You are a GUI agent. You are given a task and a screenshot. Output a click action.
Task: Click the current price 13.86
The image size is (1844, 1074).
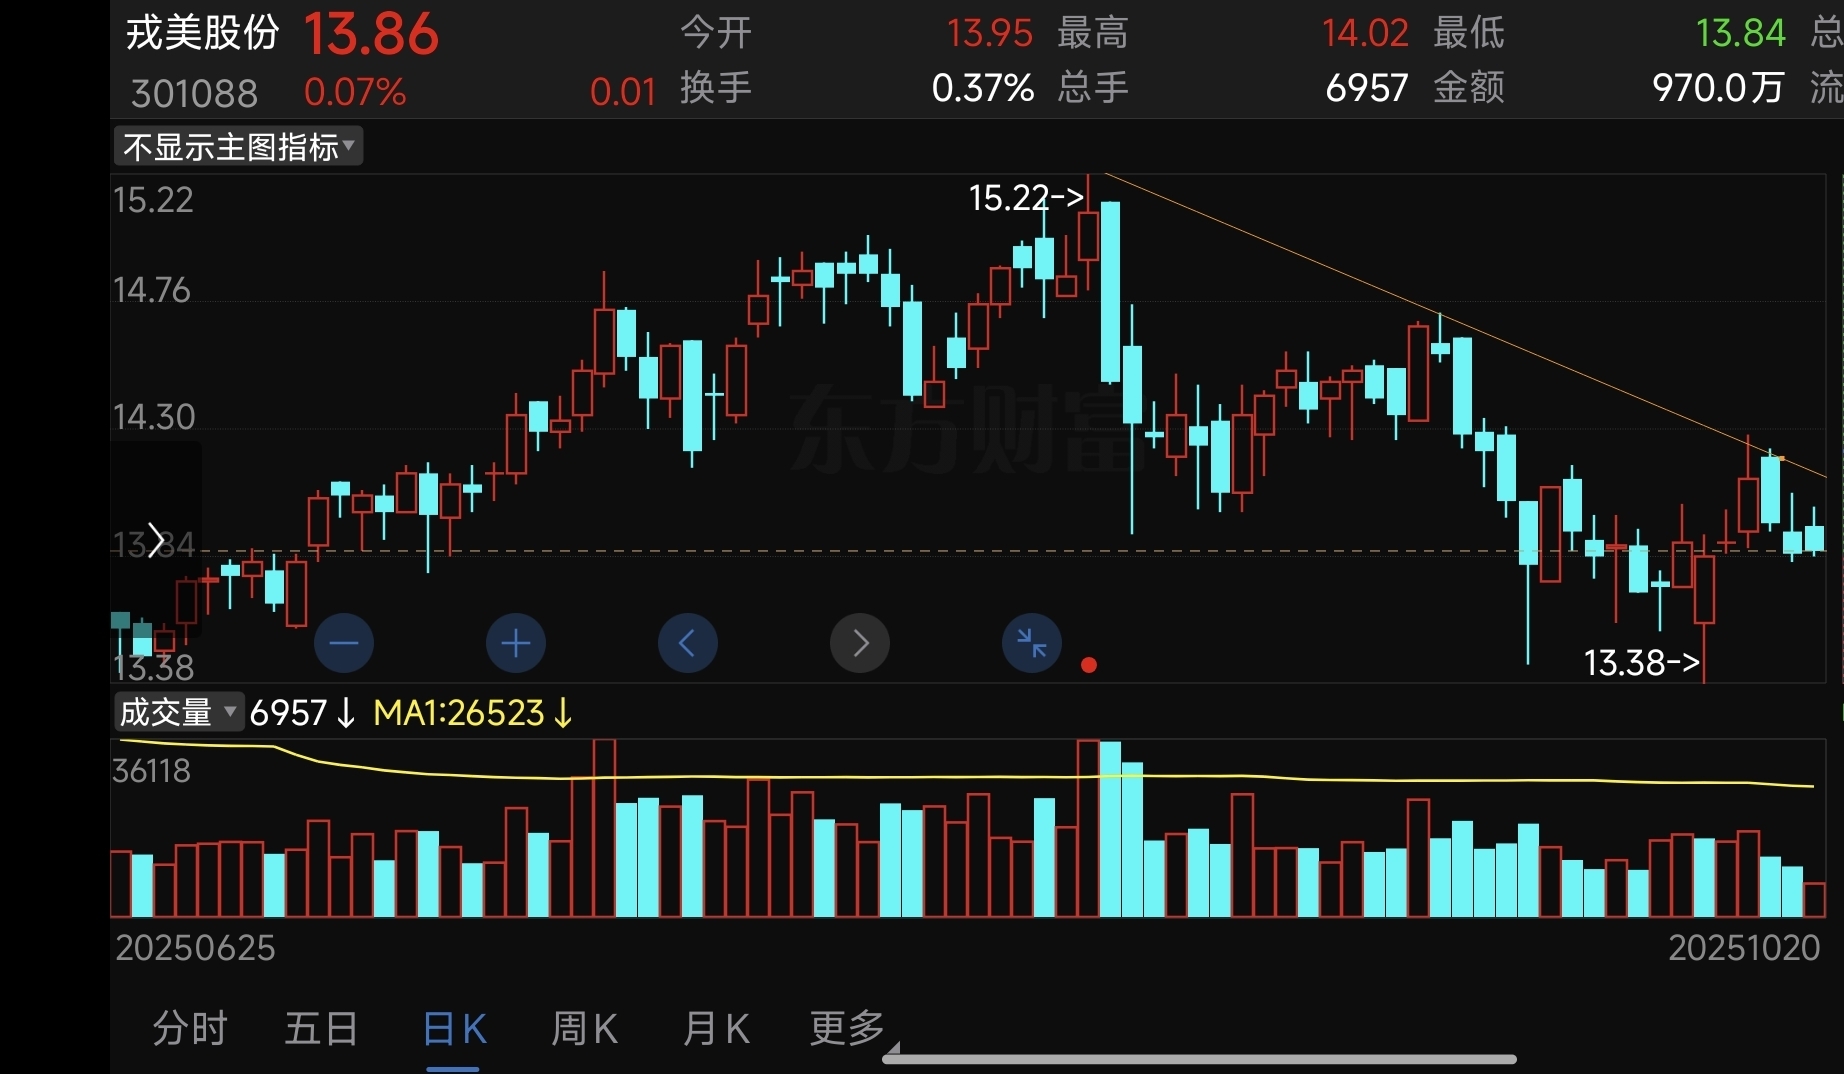(x=371, y=35)
